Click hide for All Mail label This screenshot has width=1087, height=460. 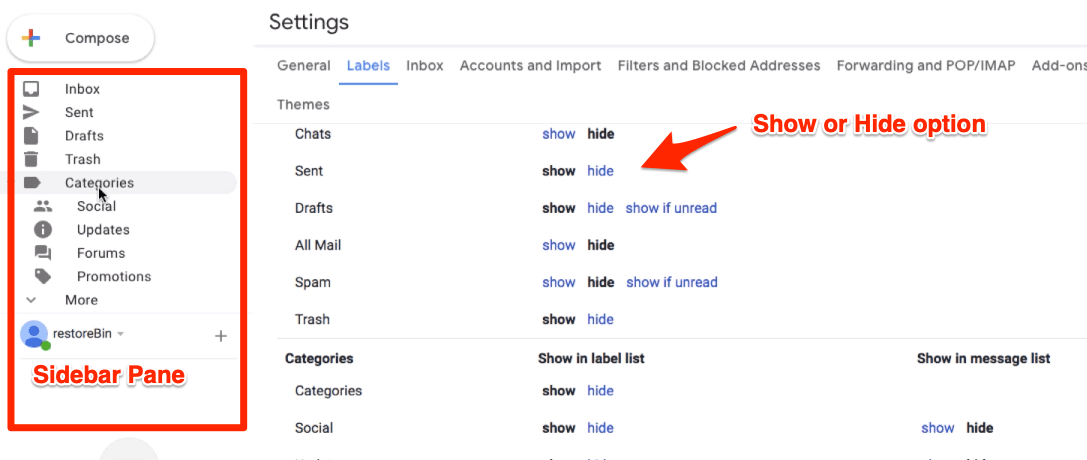tap(600, 245)
